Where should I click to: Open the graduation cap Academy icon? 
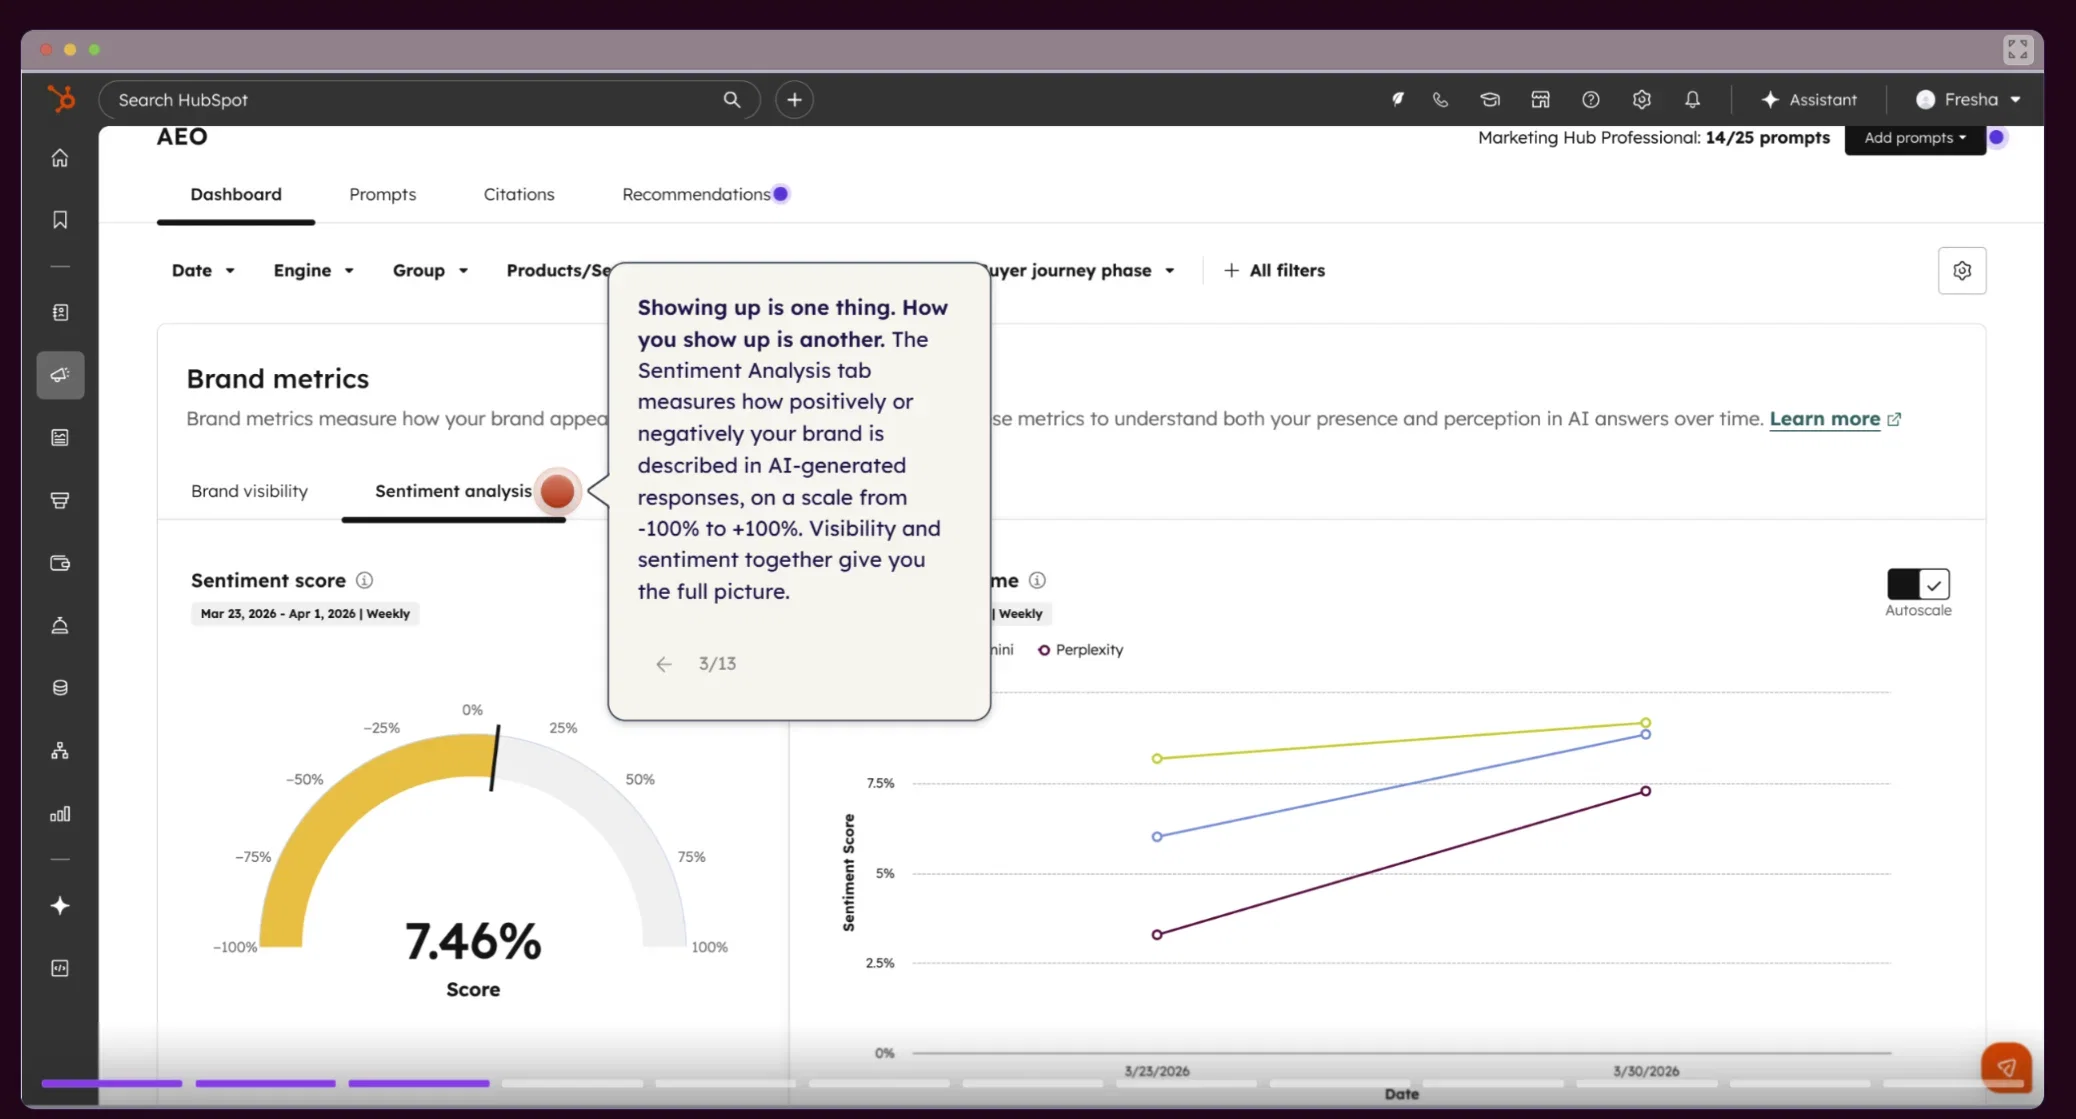[x=1490, y=100]
